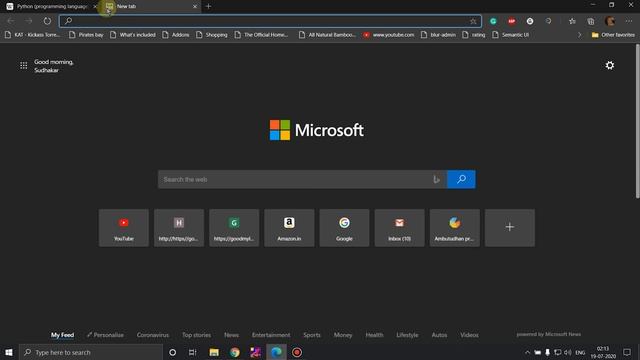The height and width of the screenshot is (360, 640).
Task: Select the Top stories feed tab
Action: (x=196, y=335)
